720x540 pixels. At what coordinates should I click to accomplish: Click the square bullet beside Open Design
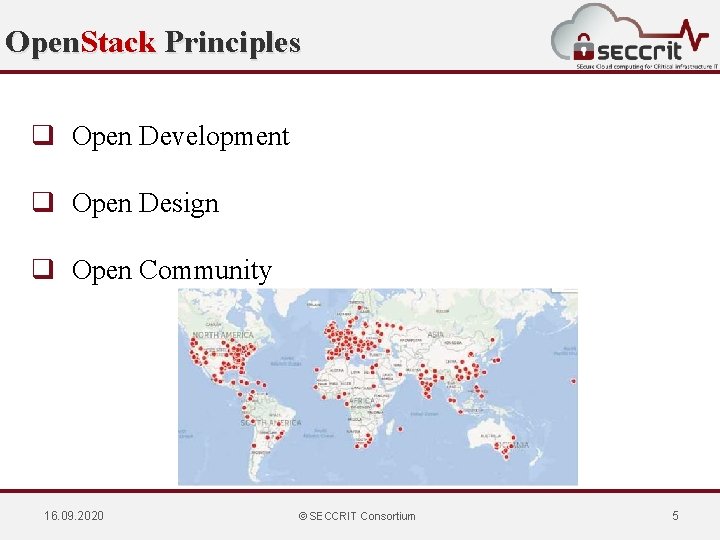tap(43, 202)
